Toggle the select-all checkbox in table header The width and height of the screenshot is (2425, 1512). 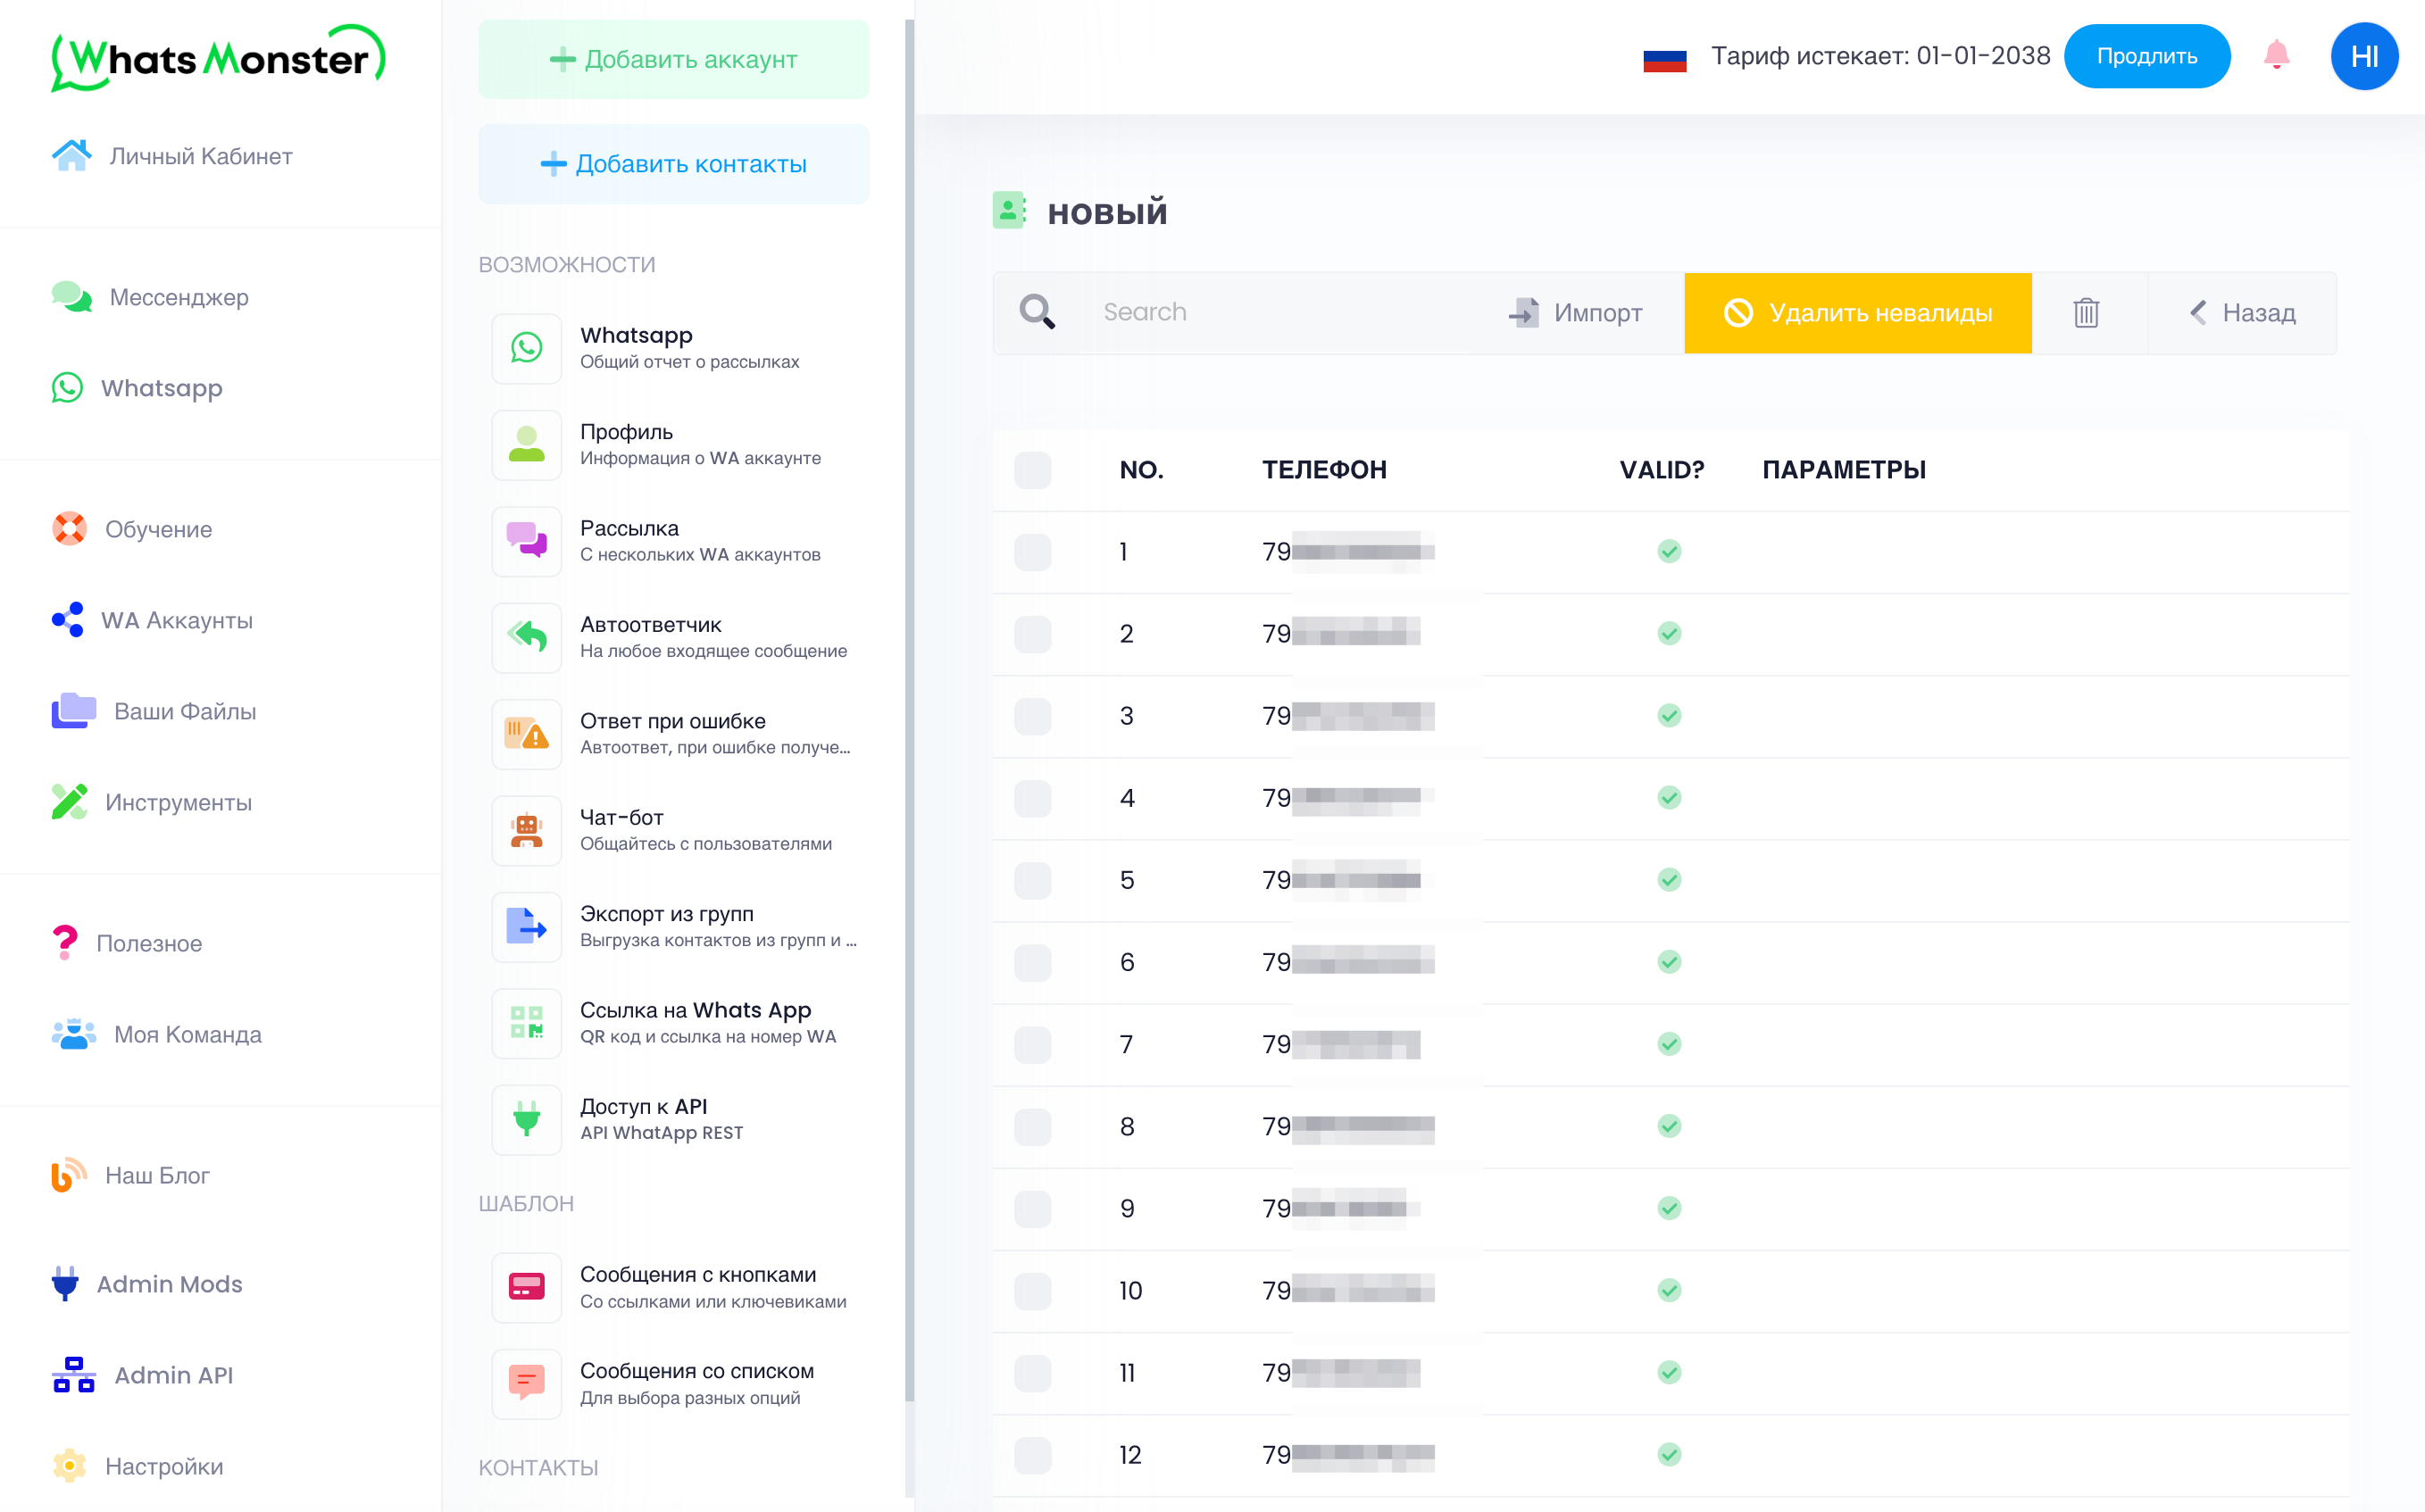[1032, 470]
